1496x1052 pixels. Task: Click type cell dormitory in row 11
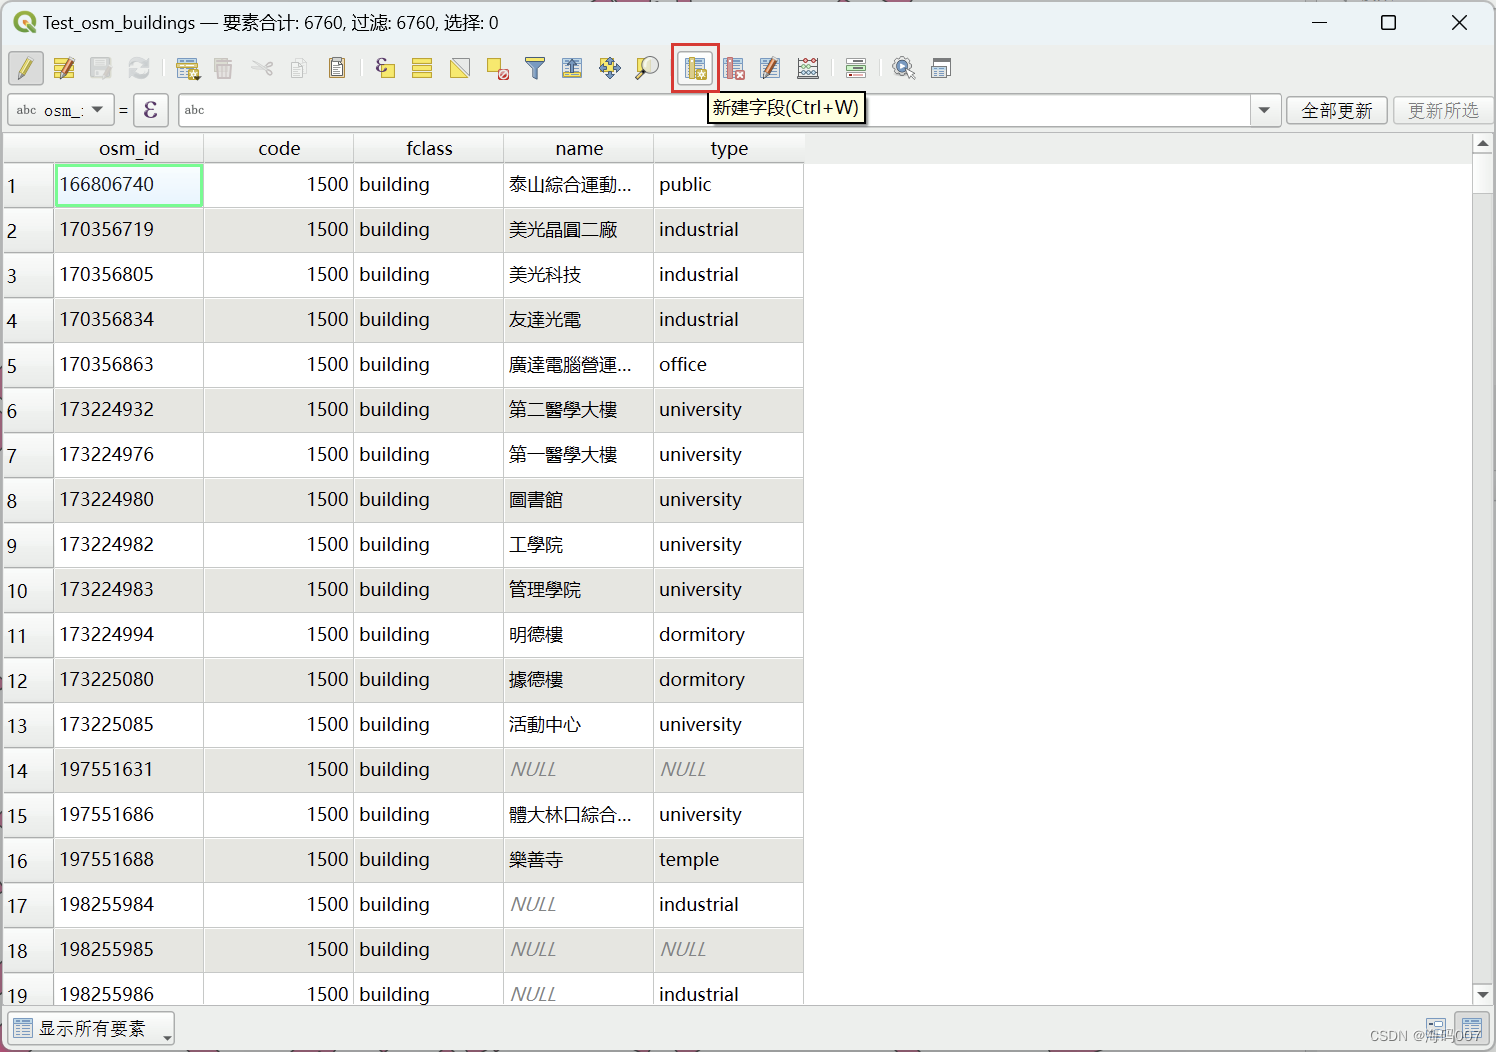[729, 635]
